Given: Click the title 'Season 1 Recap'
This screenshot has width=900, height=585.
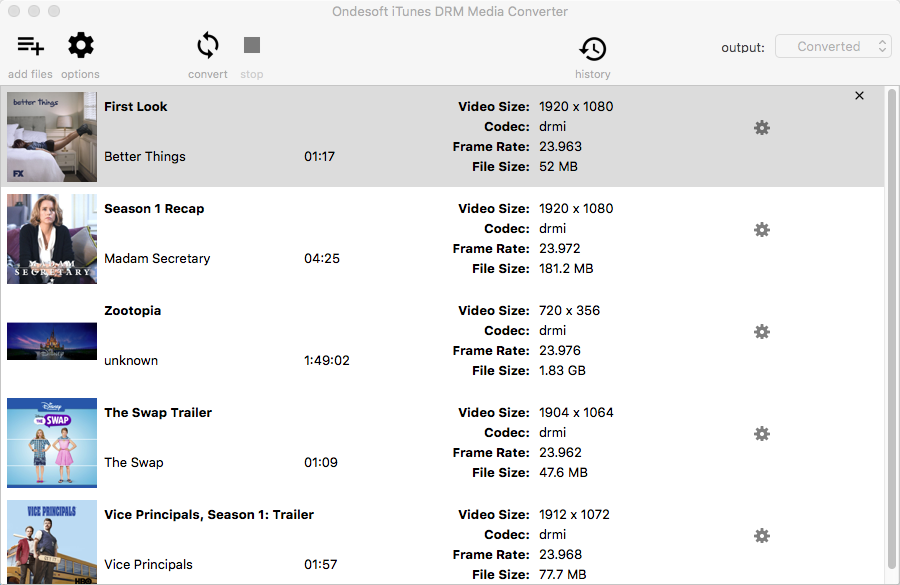Looking at the screenshot, I should 154,209.
